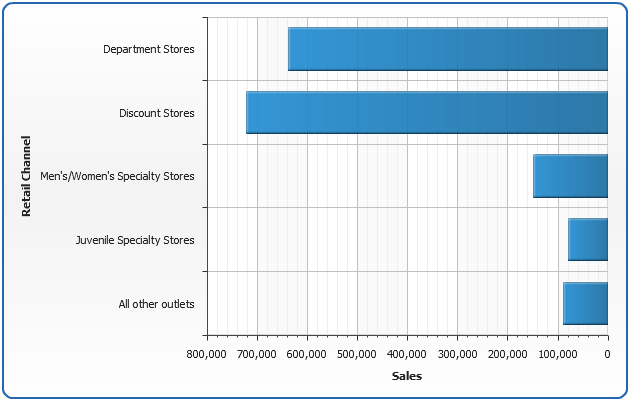Click the All other outlets label
Image resolution: width=630 pixels, height=401 pixels.
coord(154,303)
